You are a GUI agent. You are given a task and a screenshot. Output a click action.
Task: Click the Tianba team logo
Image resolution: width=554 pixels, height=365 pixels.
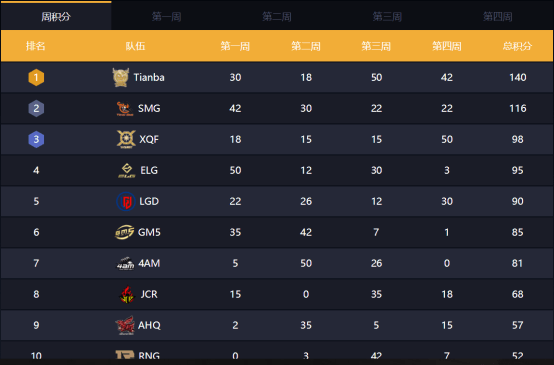pos(120,77)
